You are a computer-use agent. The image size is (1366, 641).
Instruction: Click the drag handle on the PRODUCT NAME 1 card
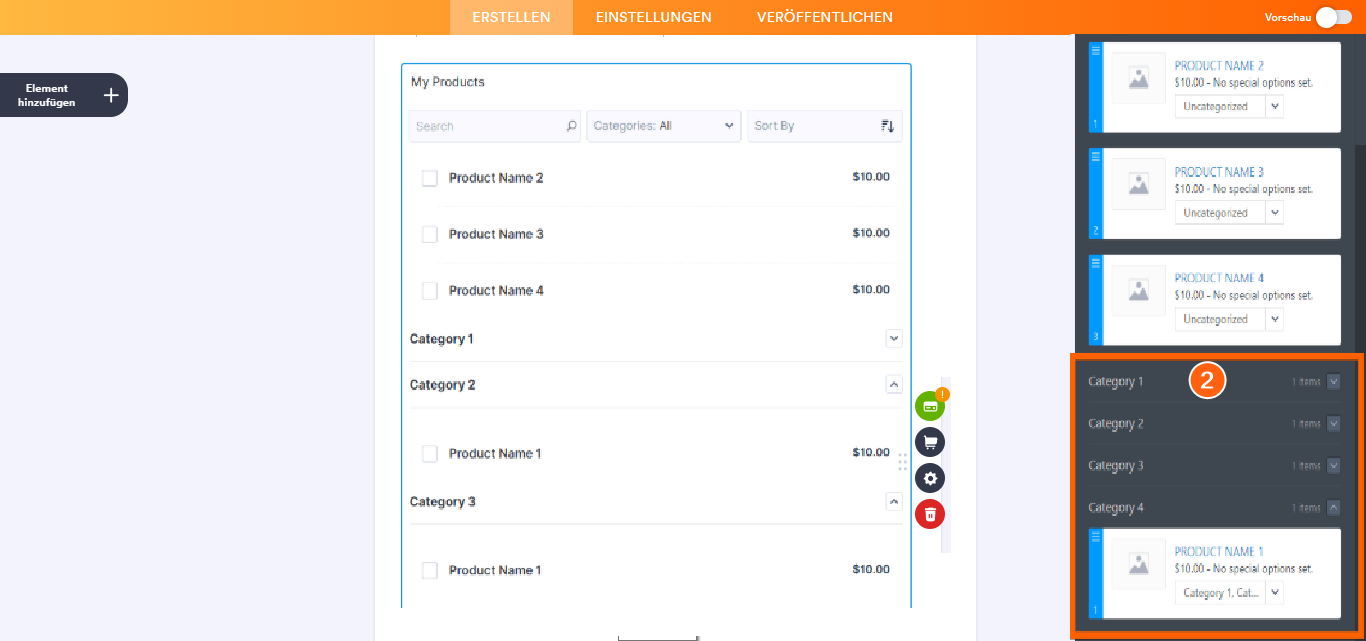click(x=1095, y=537)
